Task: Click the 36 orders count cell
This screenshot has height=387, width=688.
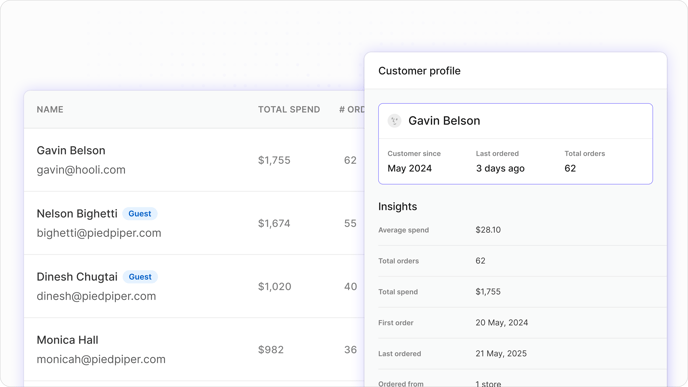Action: [350, 350]
